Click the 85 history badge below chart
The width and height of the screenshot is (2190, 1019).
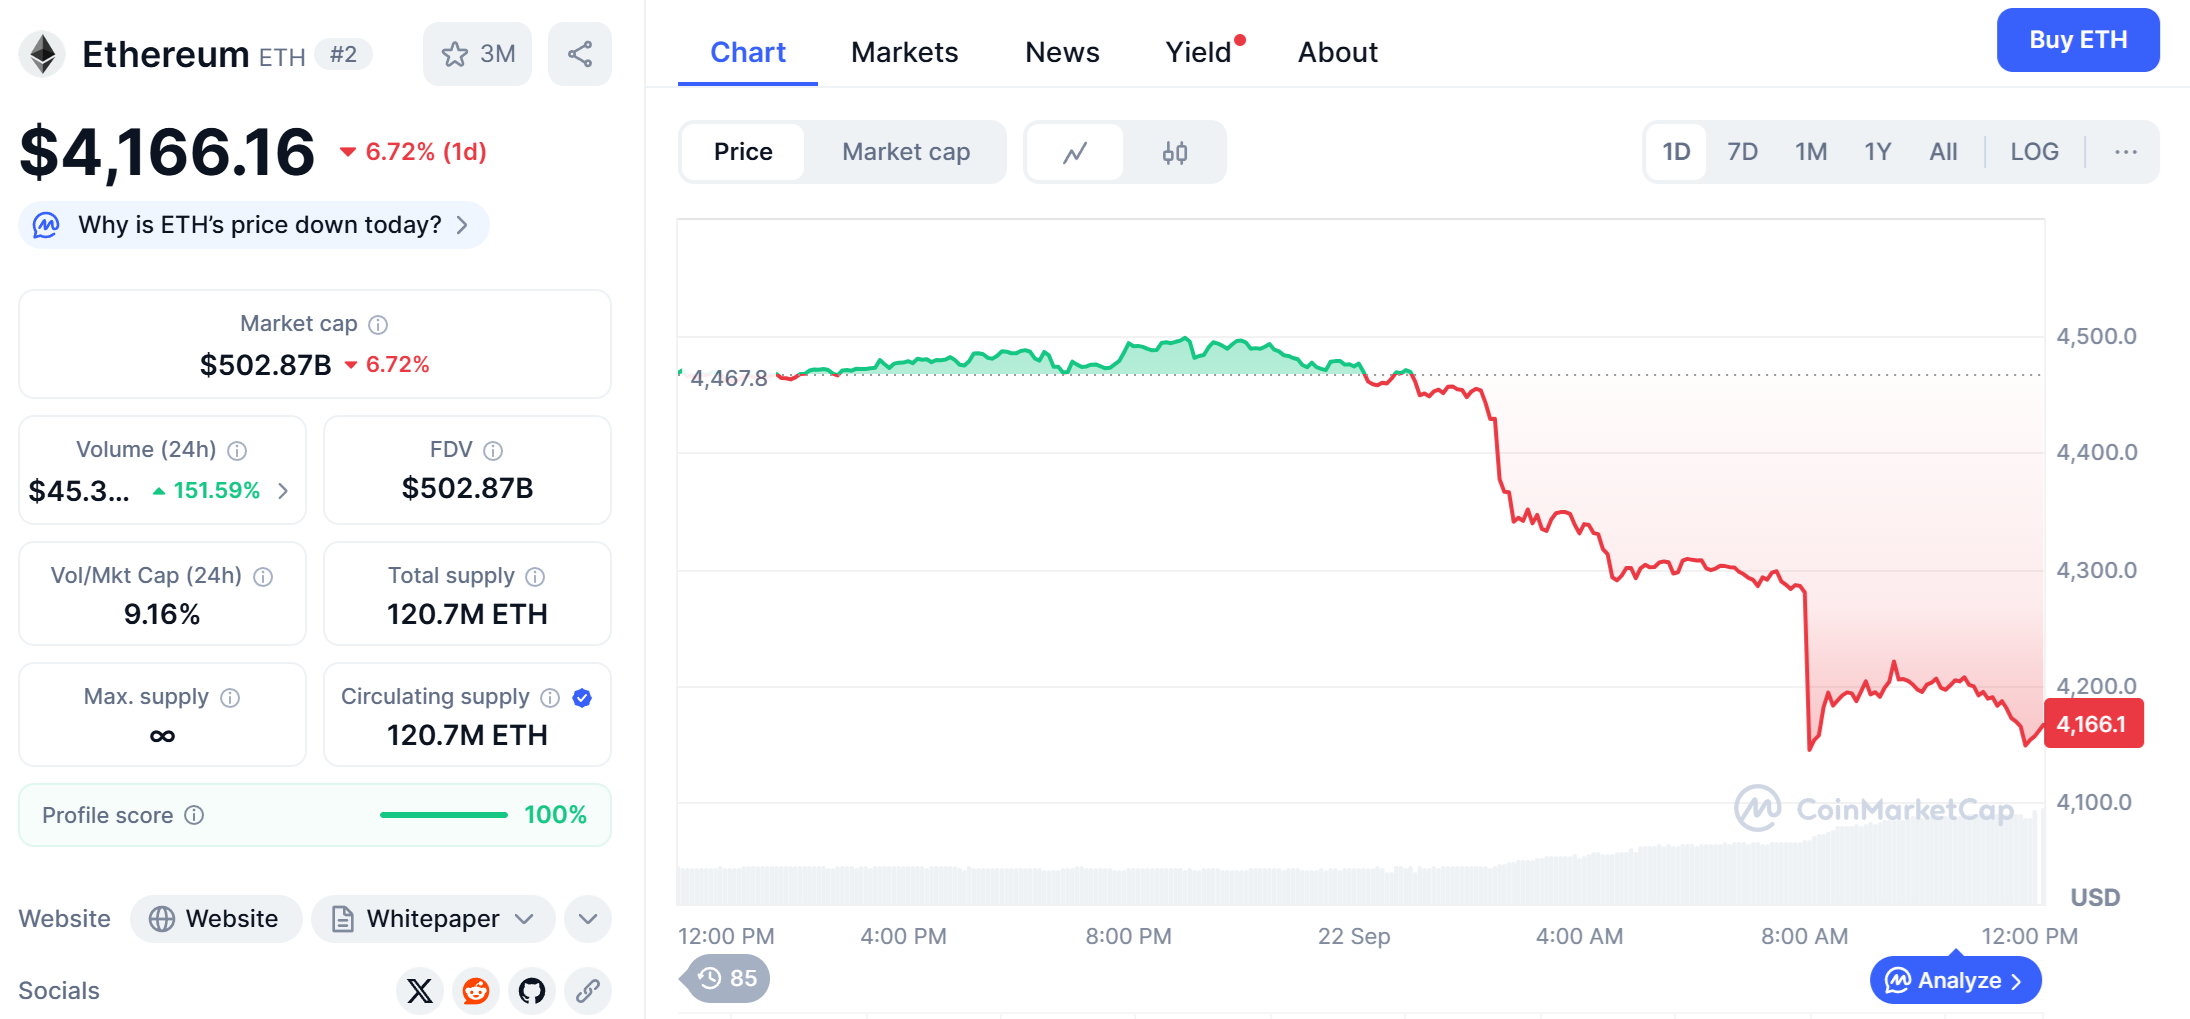coord(727,978)
